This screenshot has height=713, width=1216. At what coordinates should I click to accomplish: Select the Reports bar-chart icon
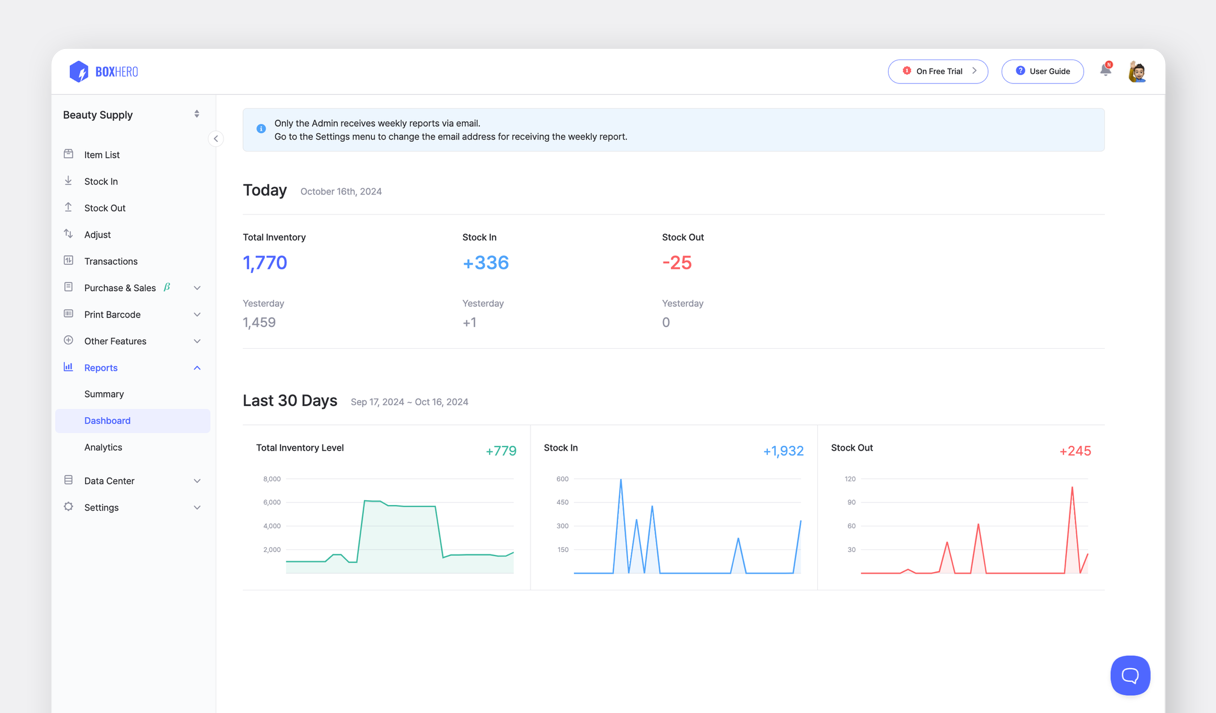pyautogui.click(x=68, y=367)
